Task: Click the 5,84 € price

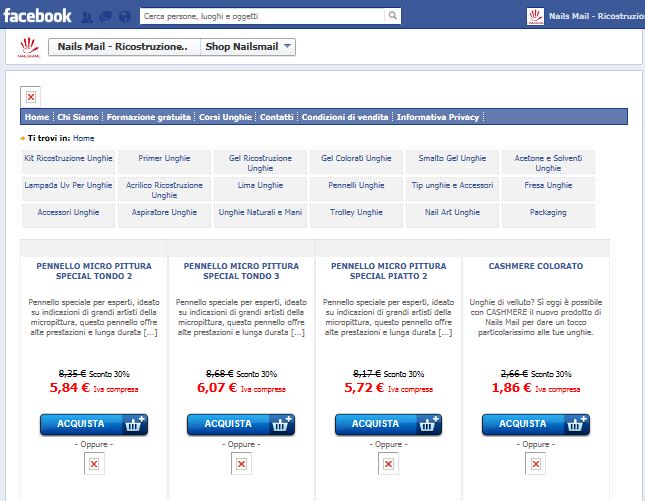Action: point(70,388)
